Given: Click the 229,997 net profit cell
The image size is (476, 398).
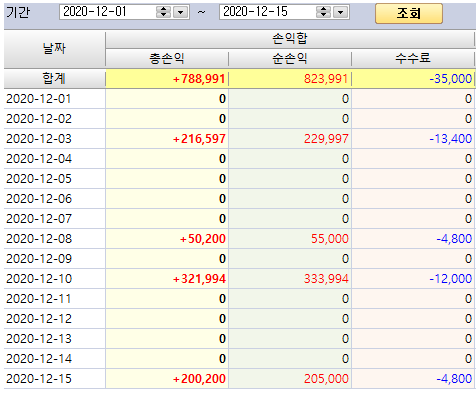Looking at the screenshot, I should point(290,139).
